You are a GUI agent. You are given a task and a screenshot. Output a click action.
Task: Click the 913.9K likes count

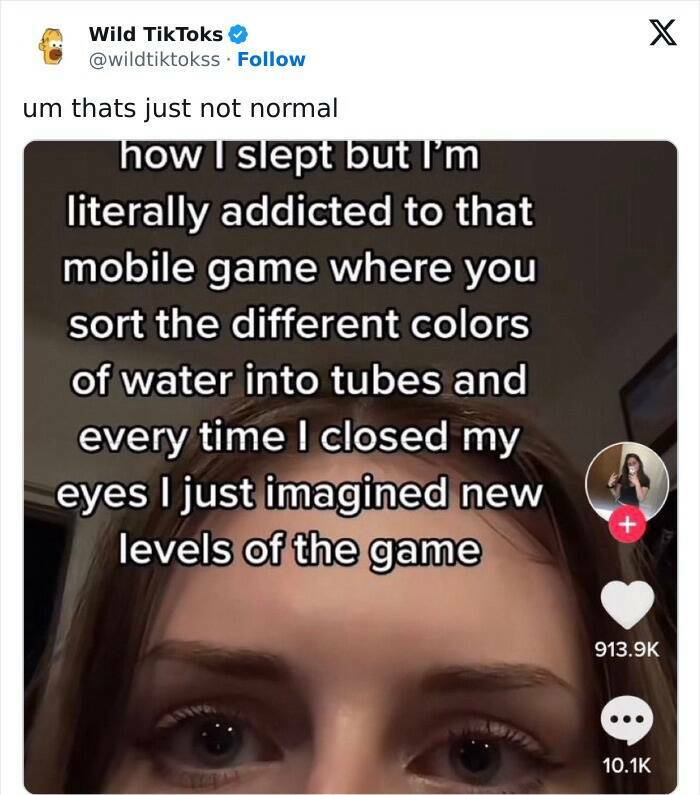[x=627, y=649]
